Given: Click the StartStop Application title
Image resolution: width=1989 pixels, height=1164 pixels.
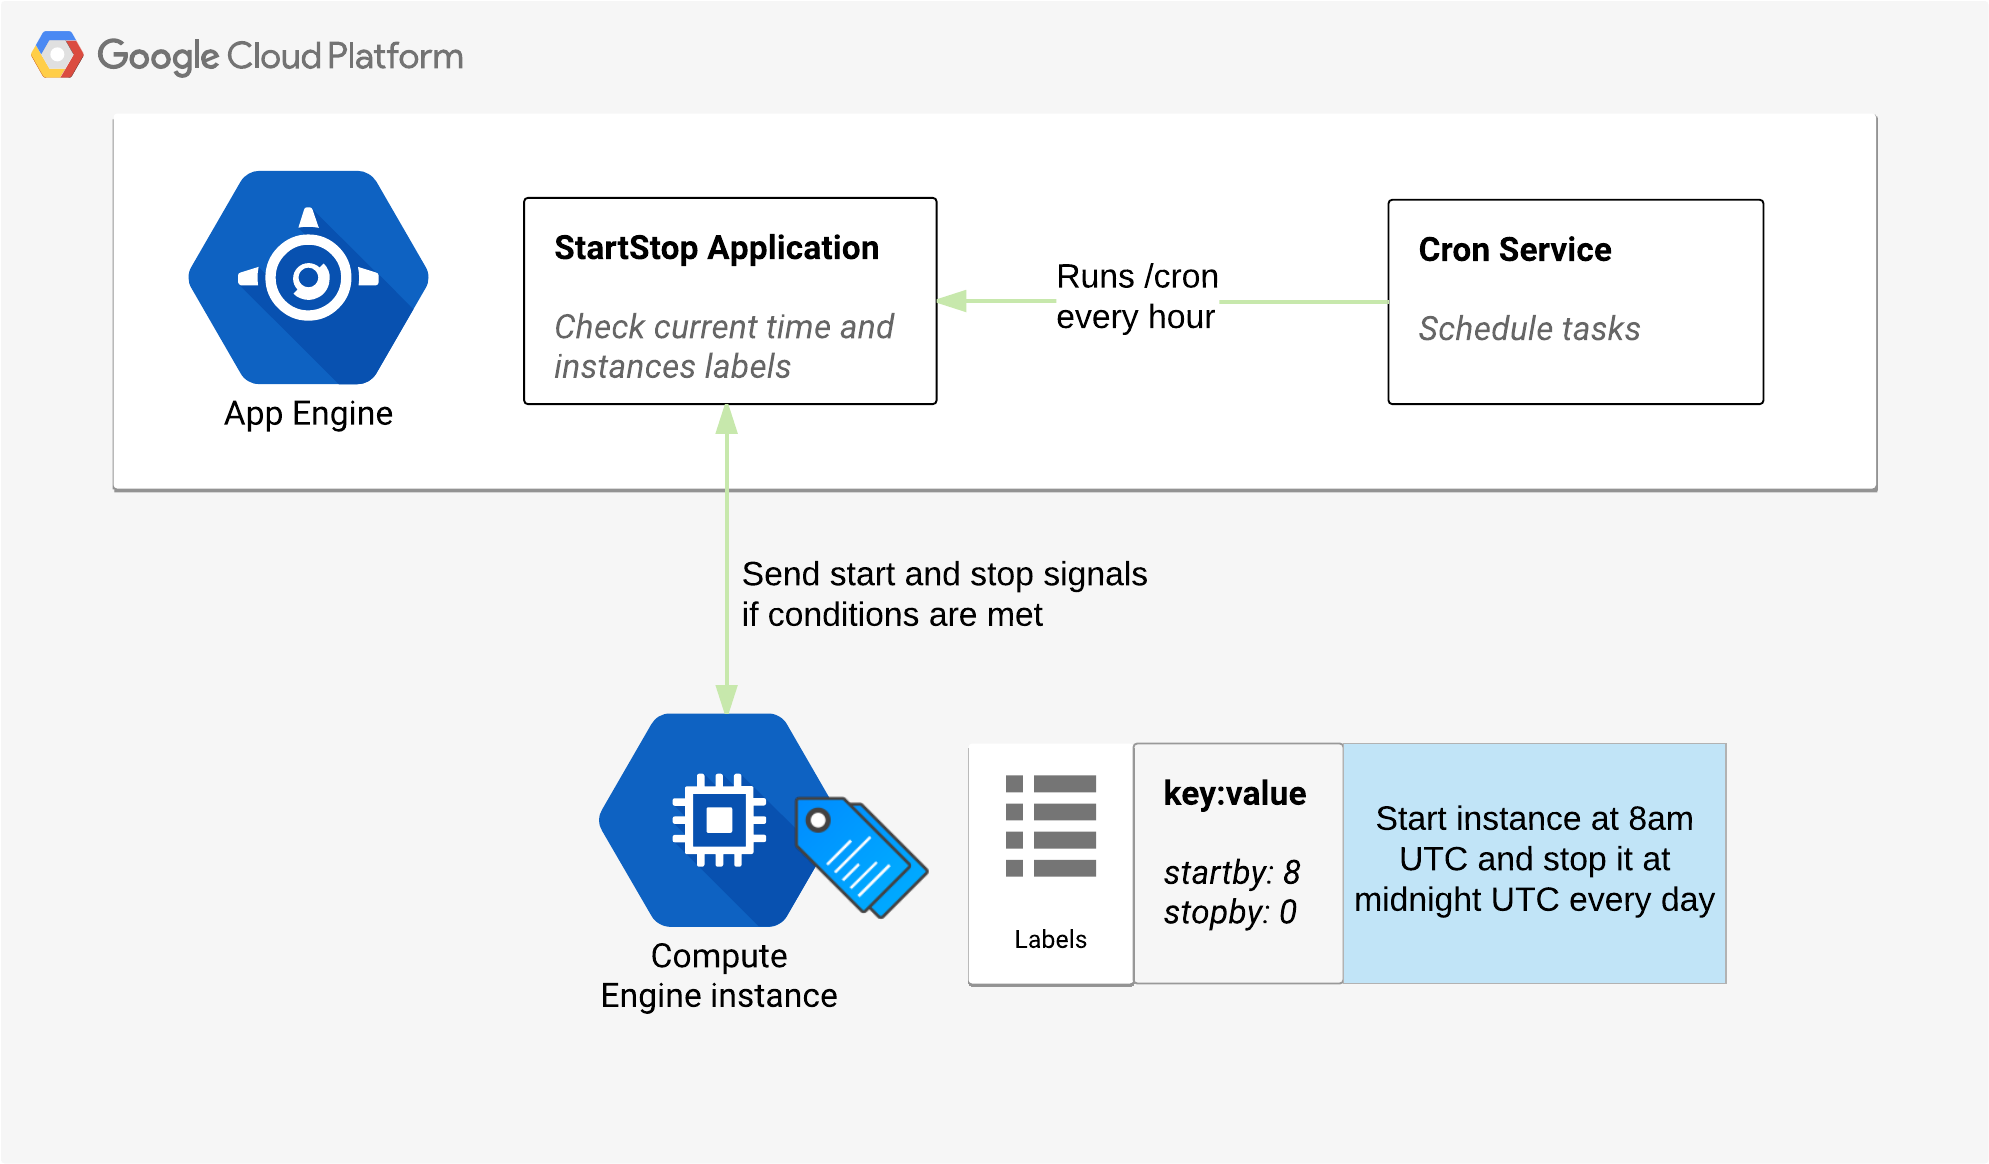Looking at the screenshot, I should [x=716, y=248].
